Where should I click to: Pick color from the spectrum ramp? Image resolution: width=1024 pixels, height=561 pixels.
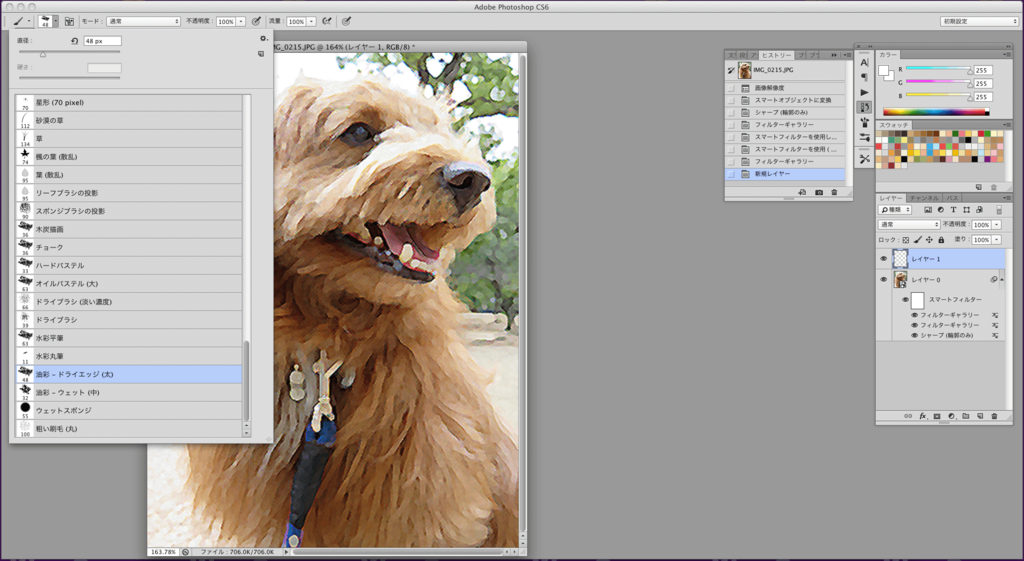935,112
